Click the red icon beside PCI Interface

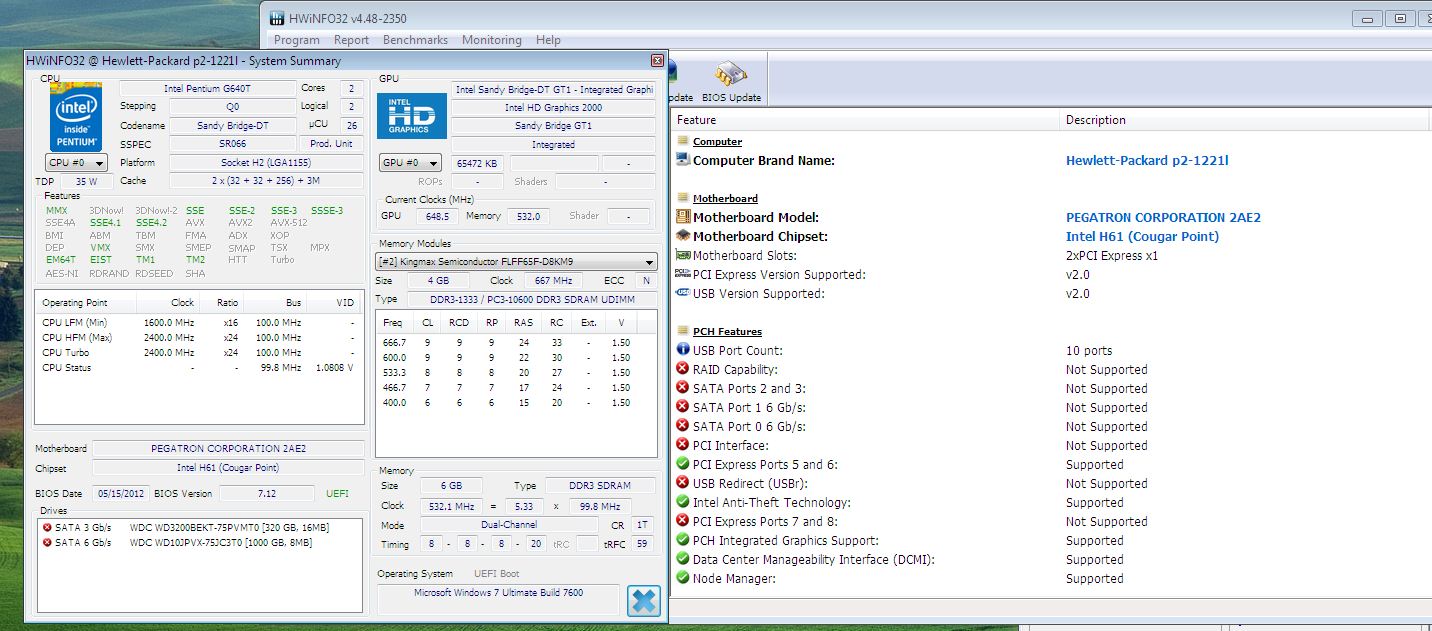coord(683,445)
